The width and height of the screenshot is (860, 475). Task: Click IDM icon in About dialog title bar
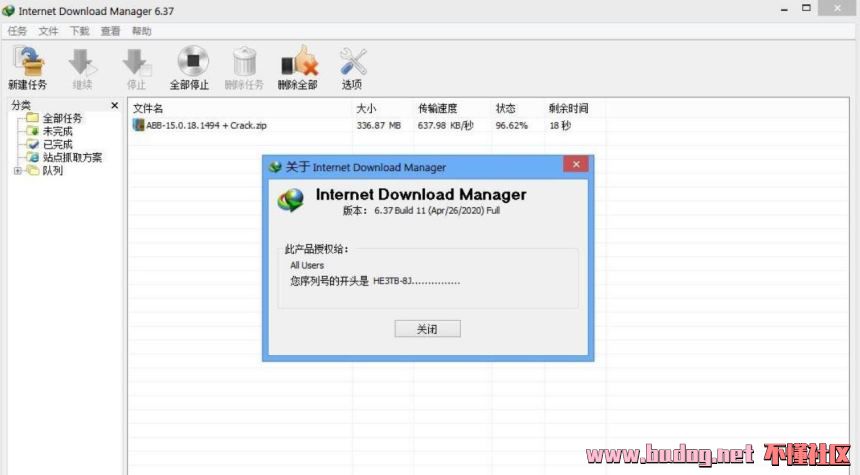click(x=275, y=167)
